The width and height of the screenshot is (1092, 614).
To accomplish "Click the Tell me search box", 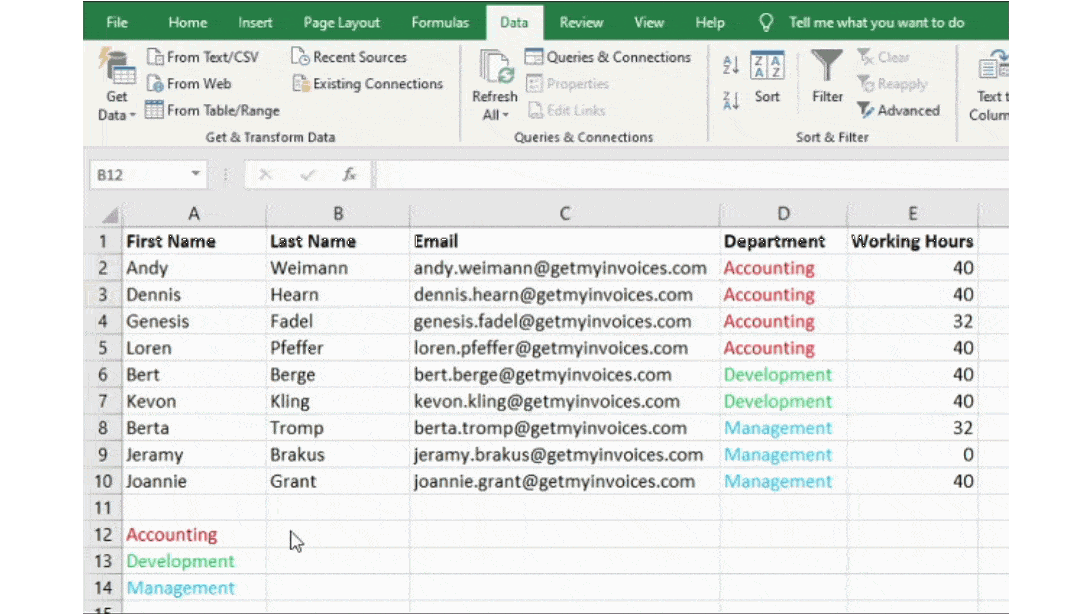I will click(876, 22).
